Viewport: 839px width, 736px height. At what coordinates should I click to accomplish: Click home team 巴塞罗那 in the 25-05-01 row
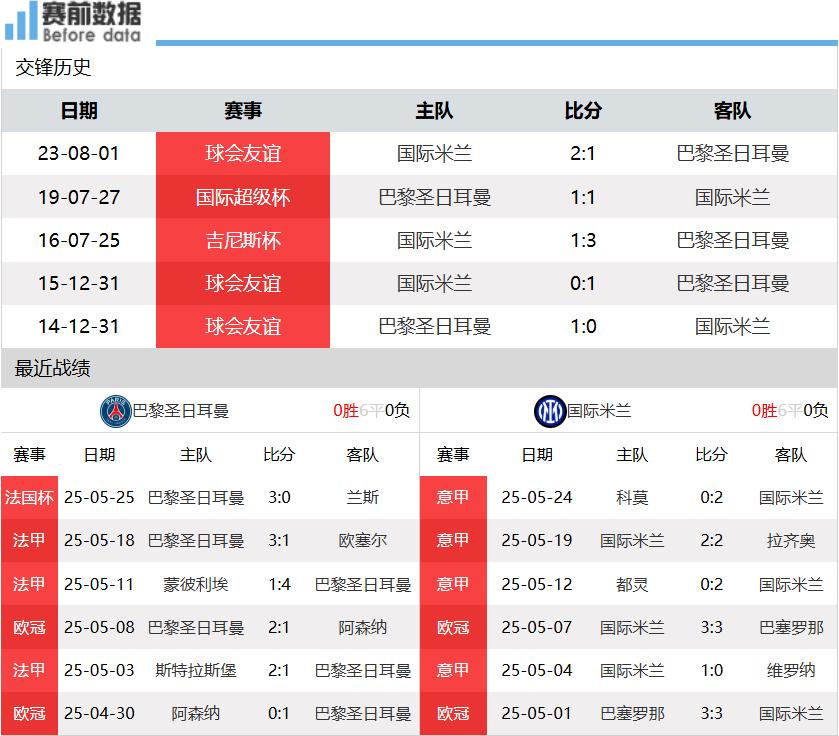click(632, 713)
